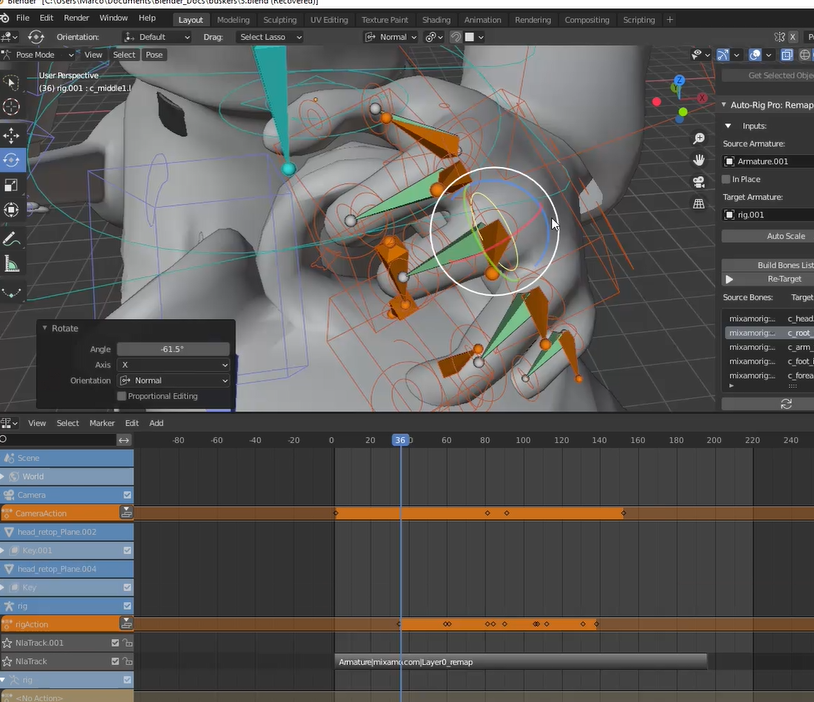Collapse the Inputs section in Auto-Rig Pro
The height and width of the screenshot is (702, 814).
click(x=728, y=125)
